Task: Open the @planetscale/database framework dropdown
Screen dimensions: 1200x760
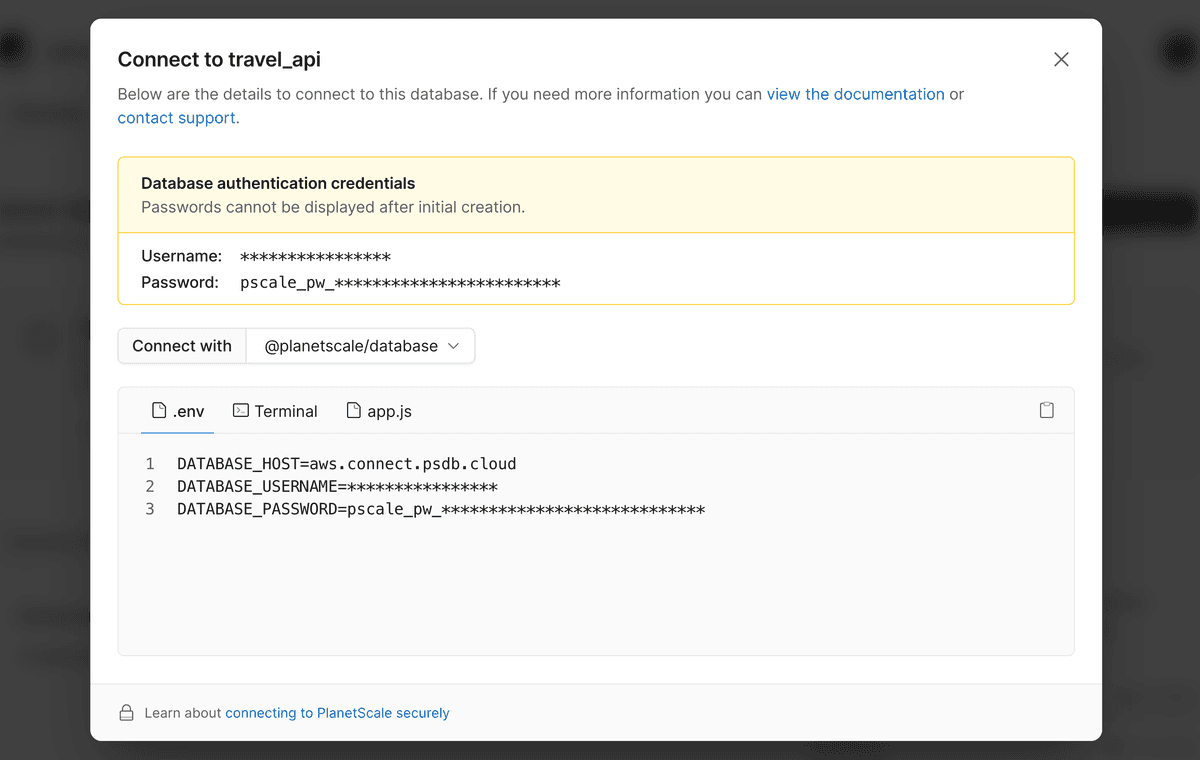Action: (360, 346)
